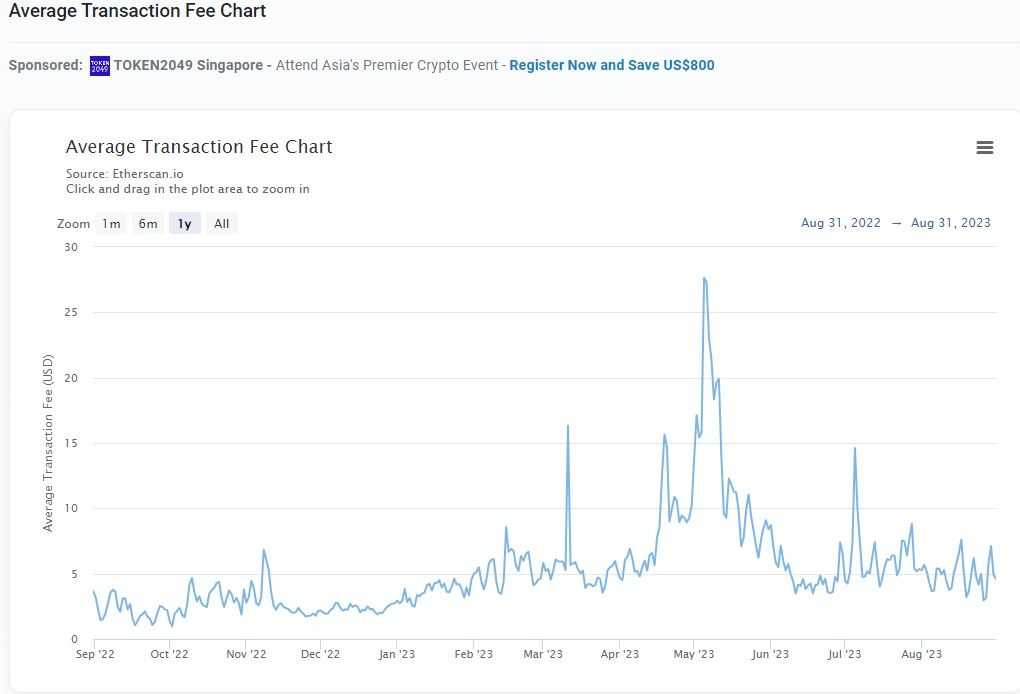Click the May '23 x-axis label

(x=694, y=654)
